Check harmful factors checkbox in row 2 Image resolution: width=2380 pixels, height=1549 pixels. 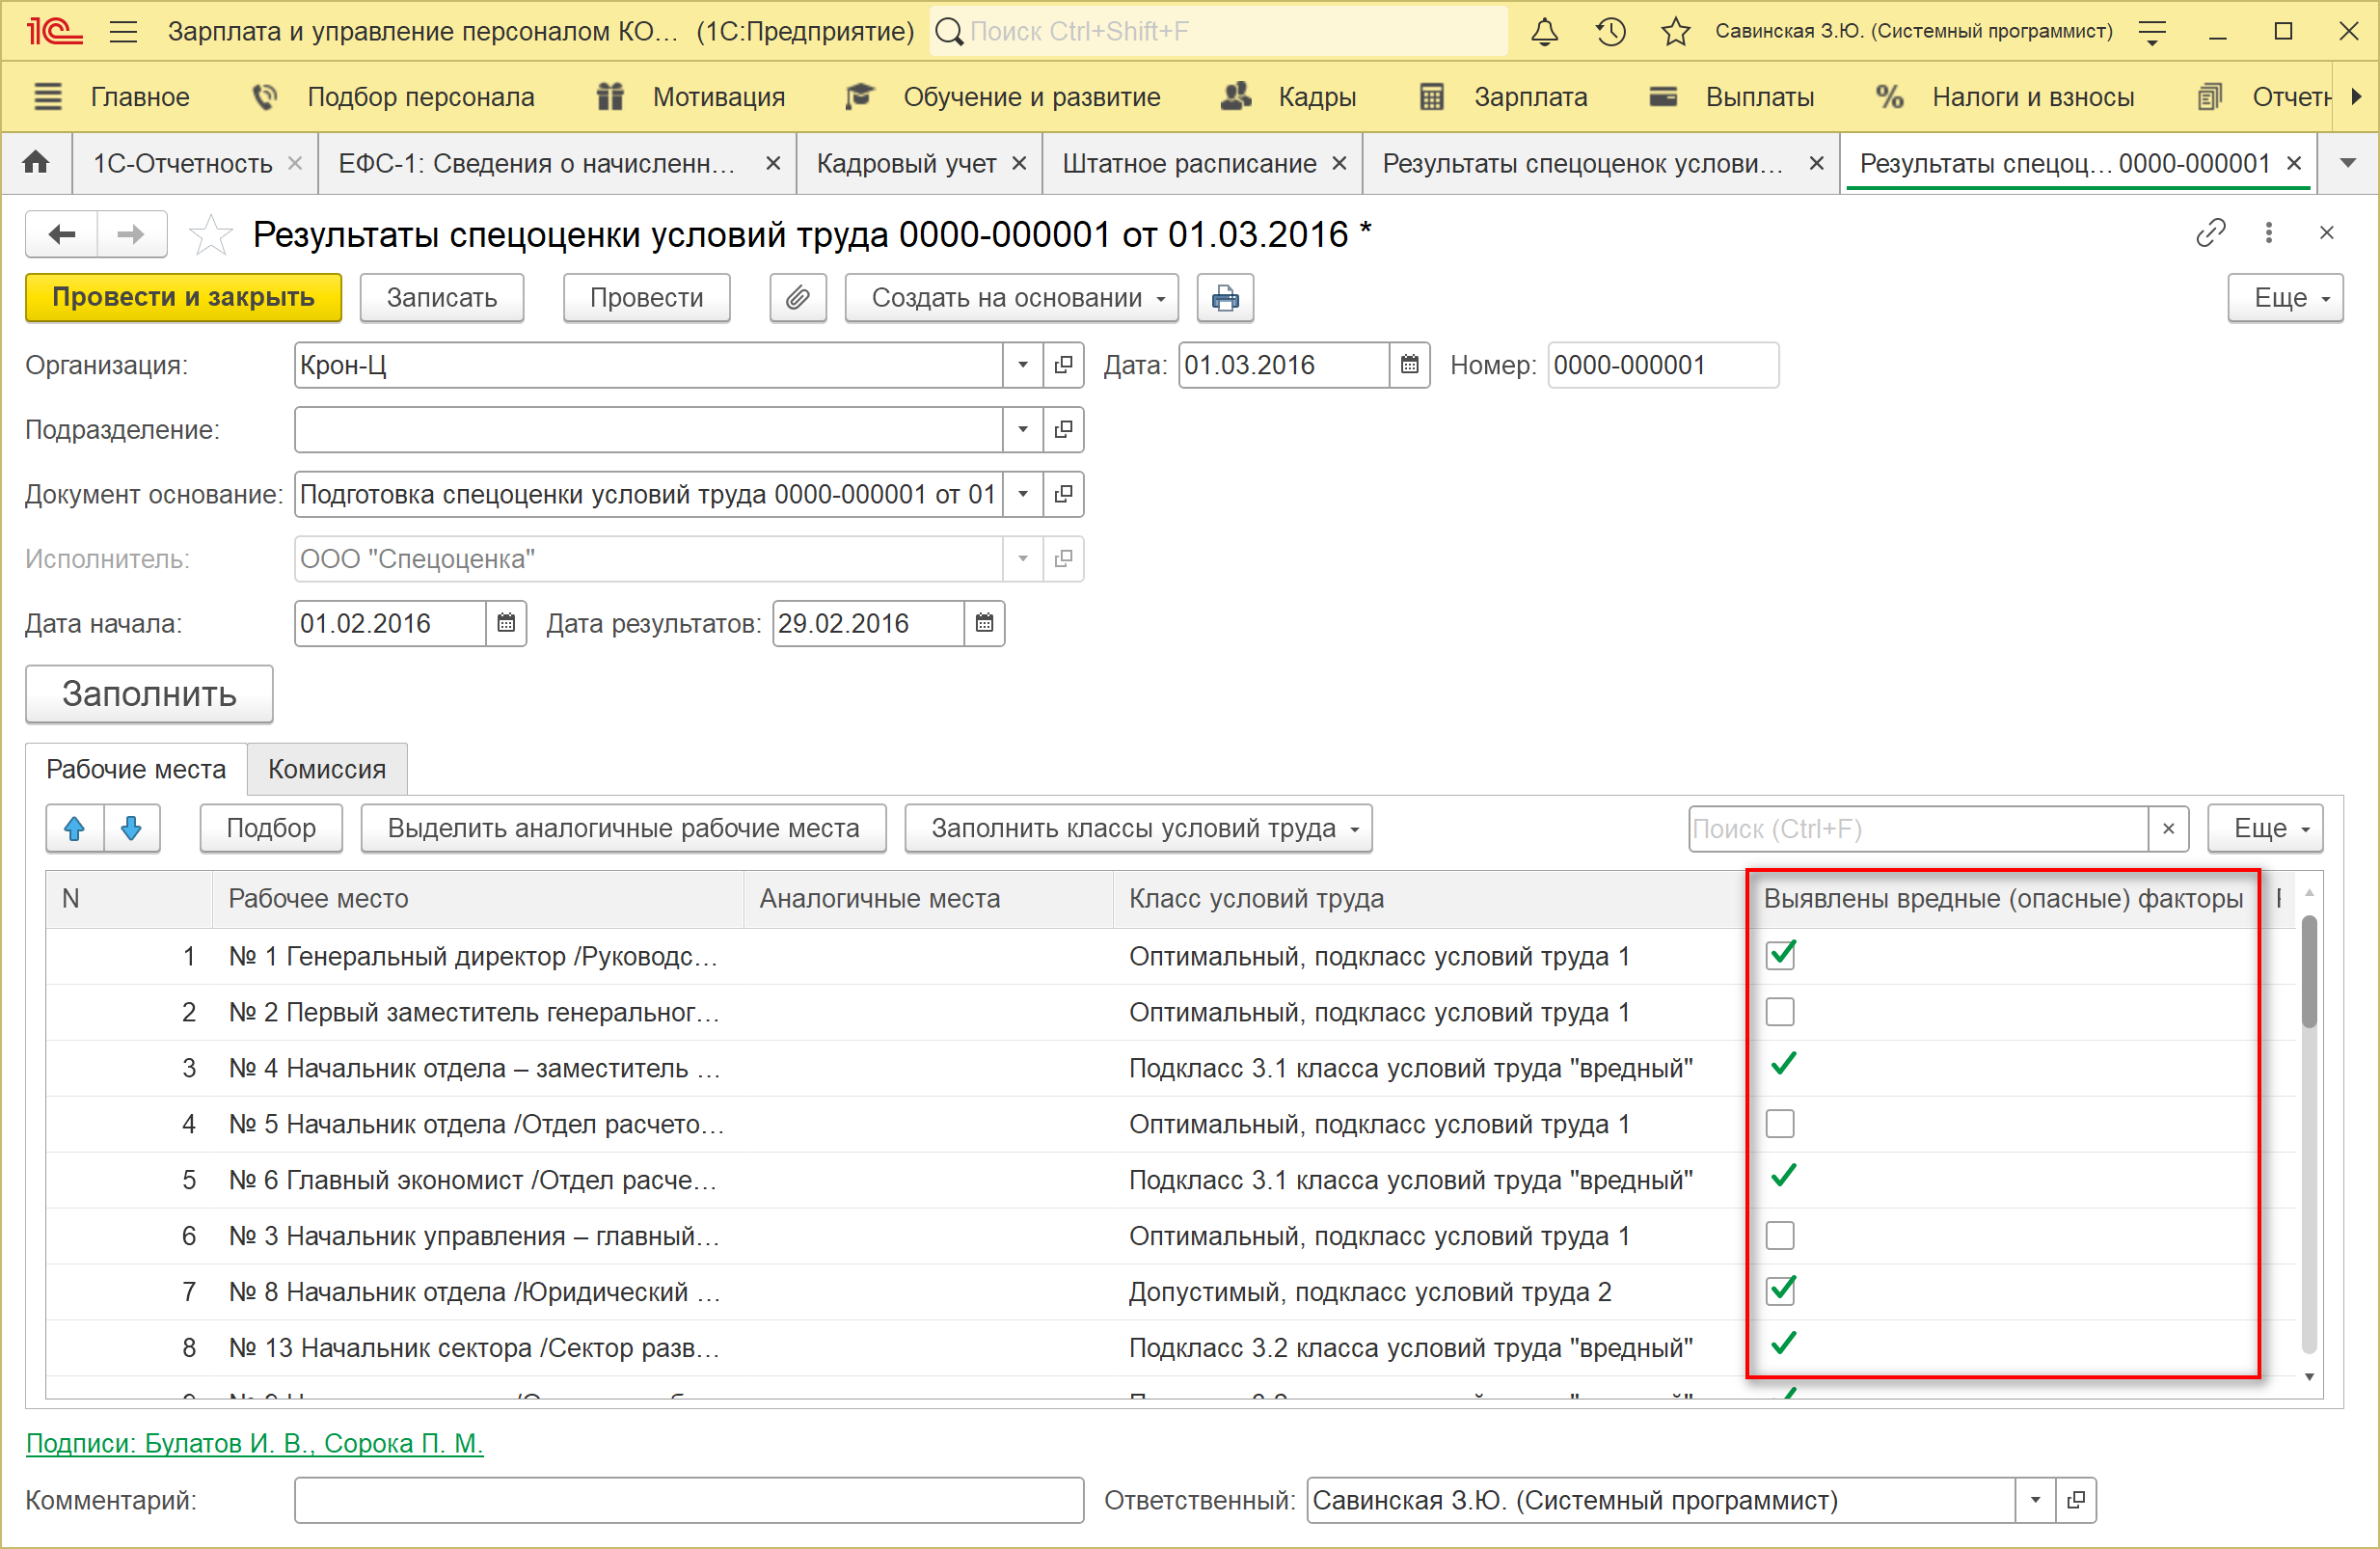(1780, 1011)
